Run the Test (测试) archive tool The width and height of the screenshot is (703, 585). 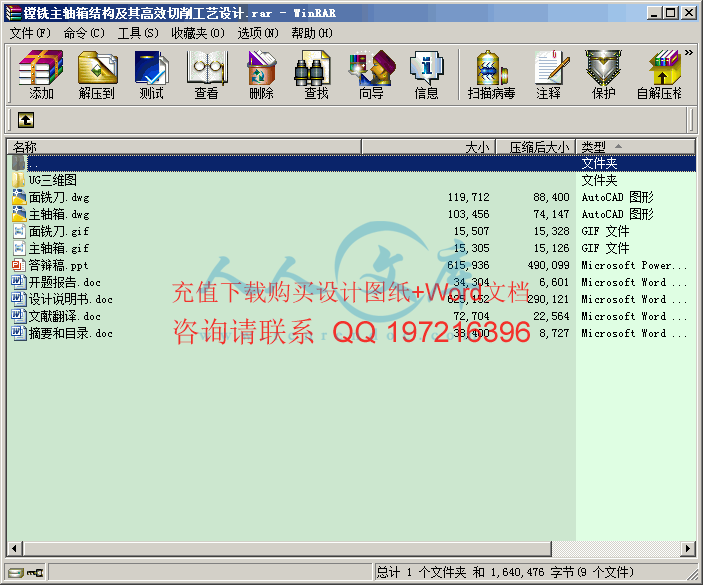tap(152, 74)
